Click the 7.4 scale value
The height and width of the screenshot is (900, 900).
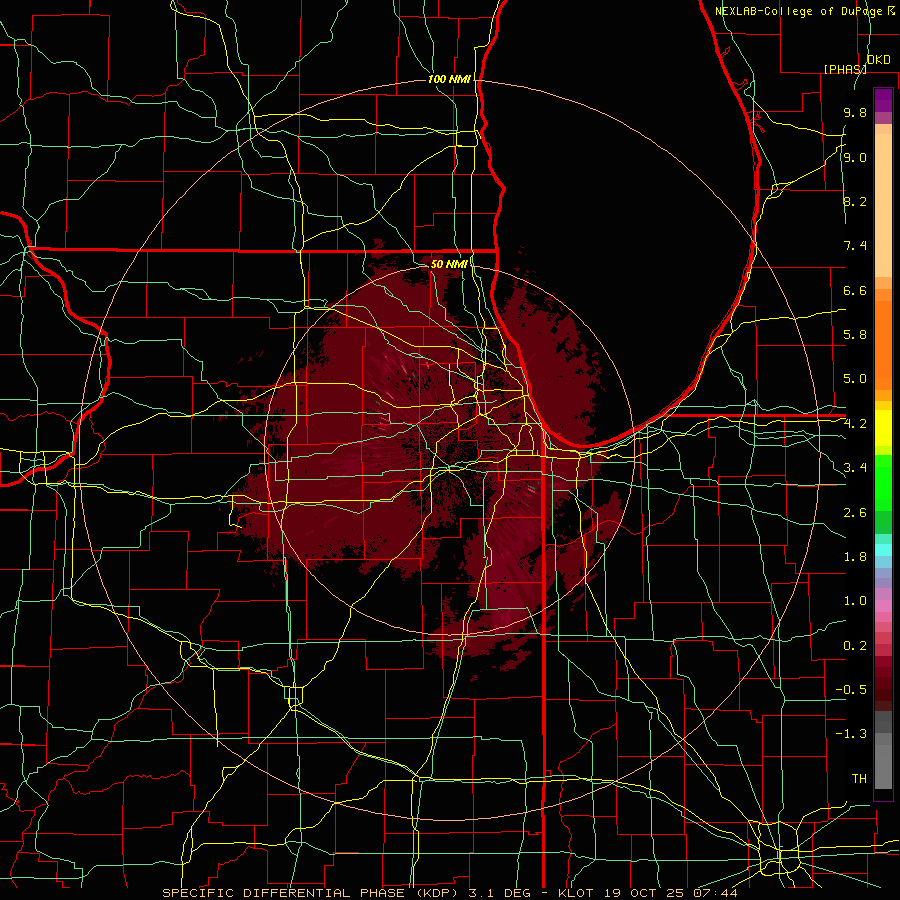point(855,246)
